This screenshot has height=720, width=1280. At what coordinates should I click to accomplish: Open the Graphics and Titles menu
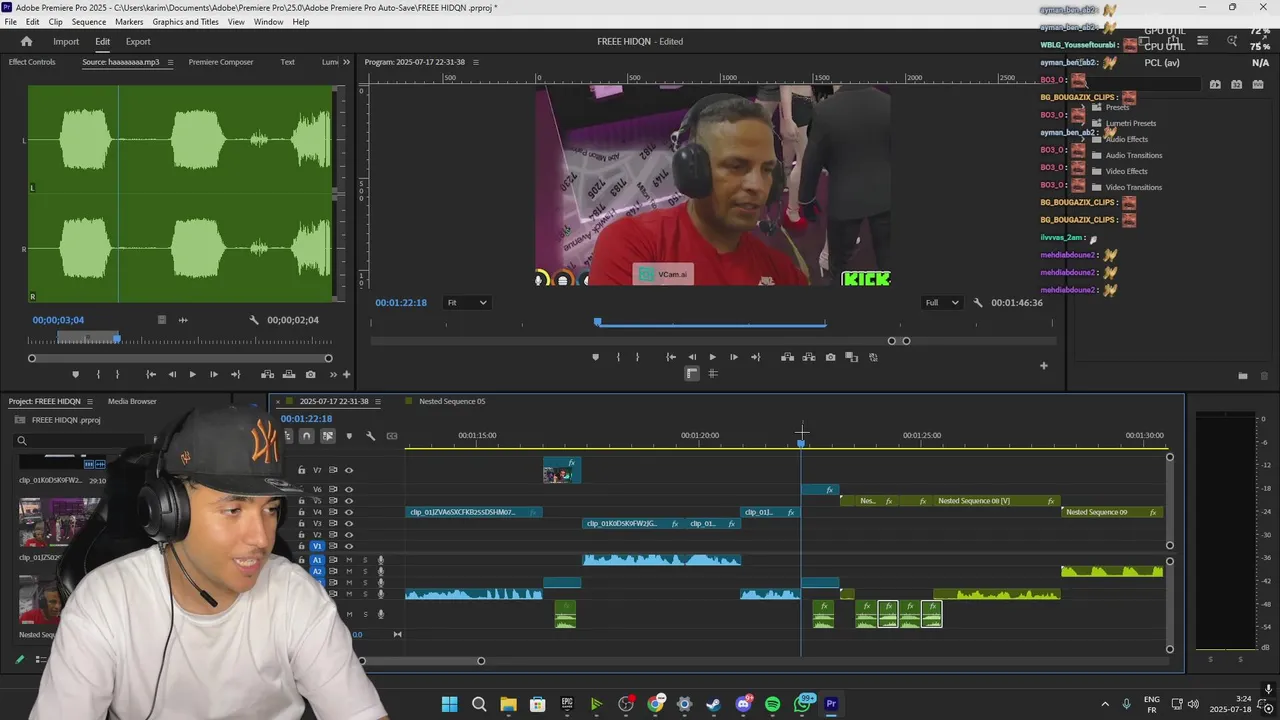coord(185,22)
